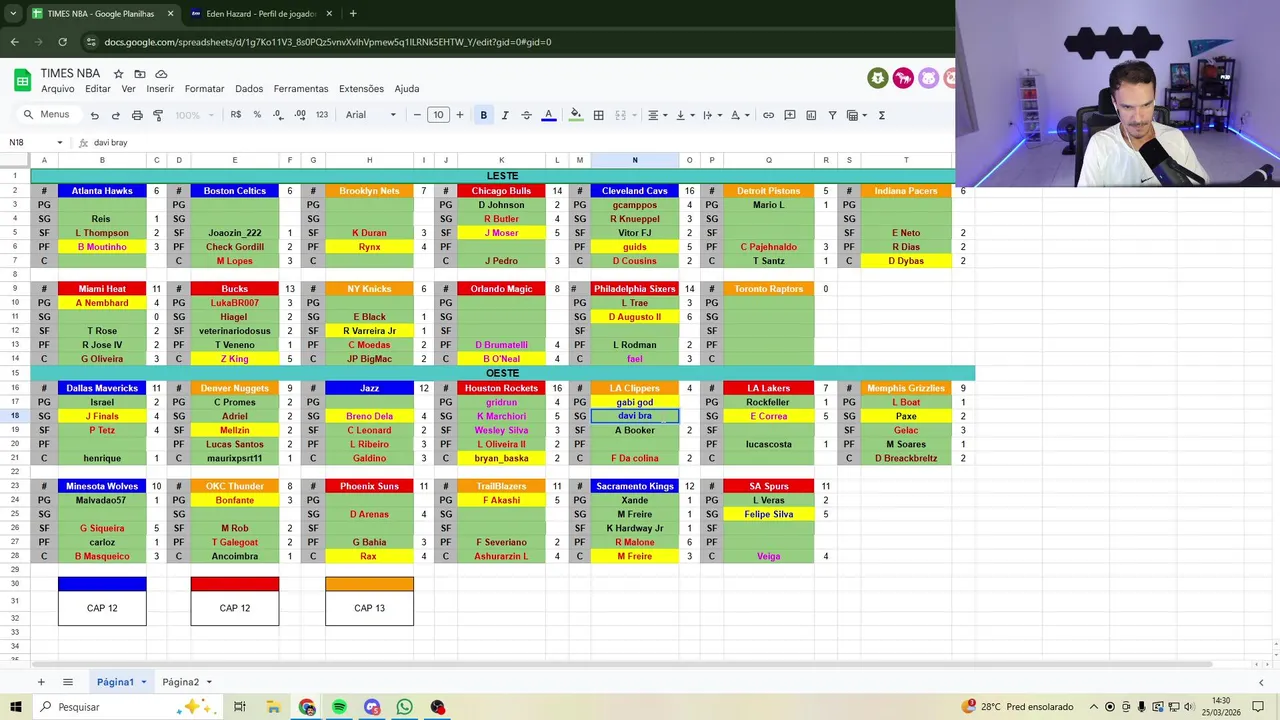Screen dimensions: 1280x720
Task: Open text wrapping dropdown
Action: coord(711,115)
